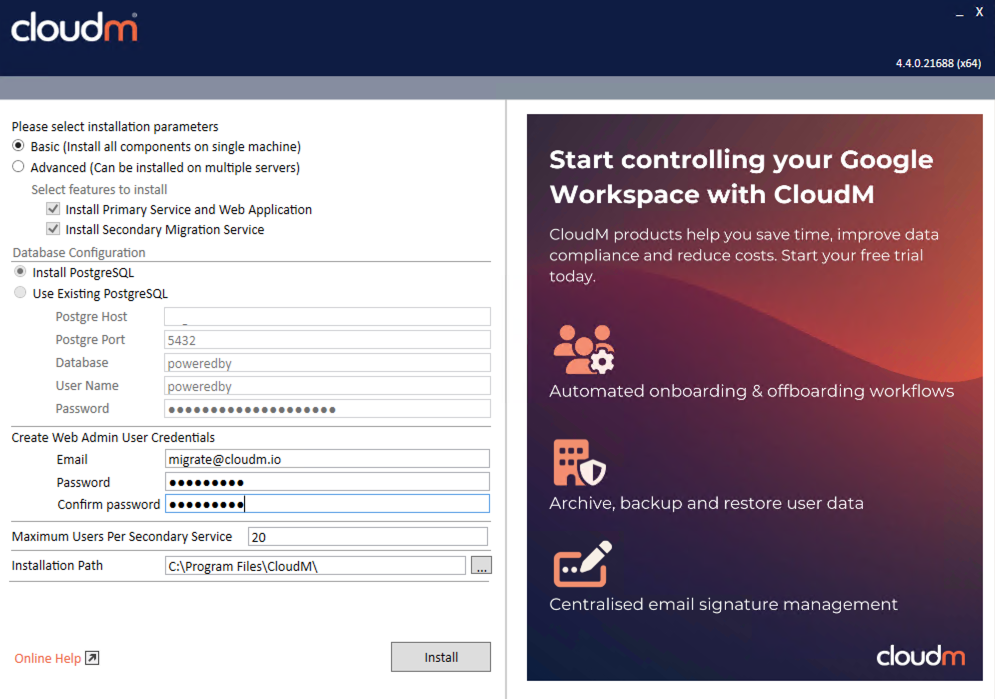Click into the Database name field
Image resolution: width=995 pixels, height=699 pixels.
(x=327, y=363)
